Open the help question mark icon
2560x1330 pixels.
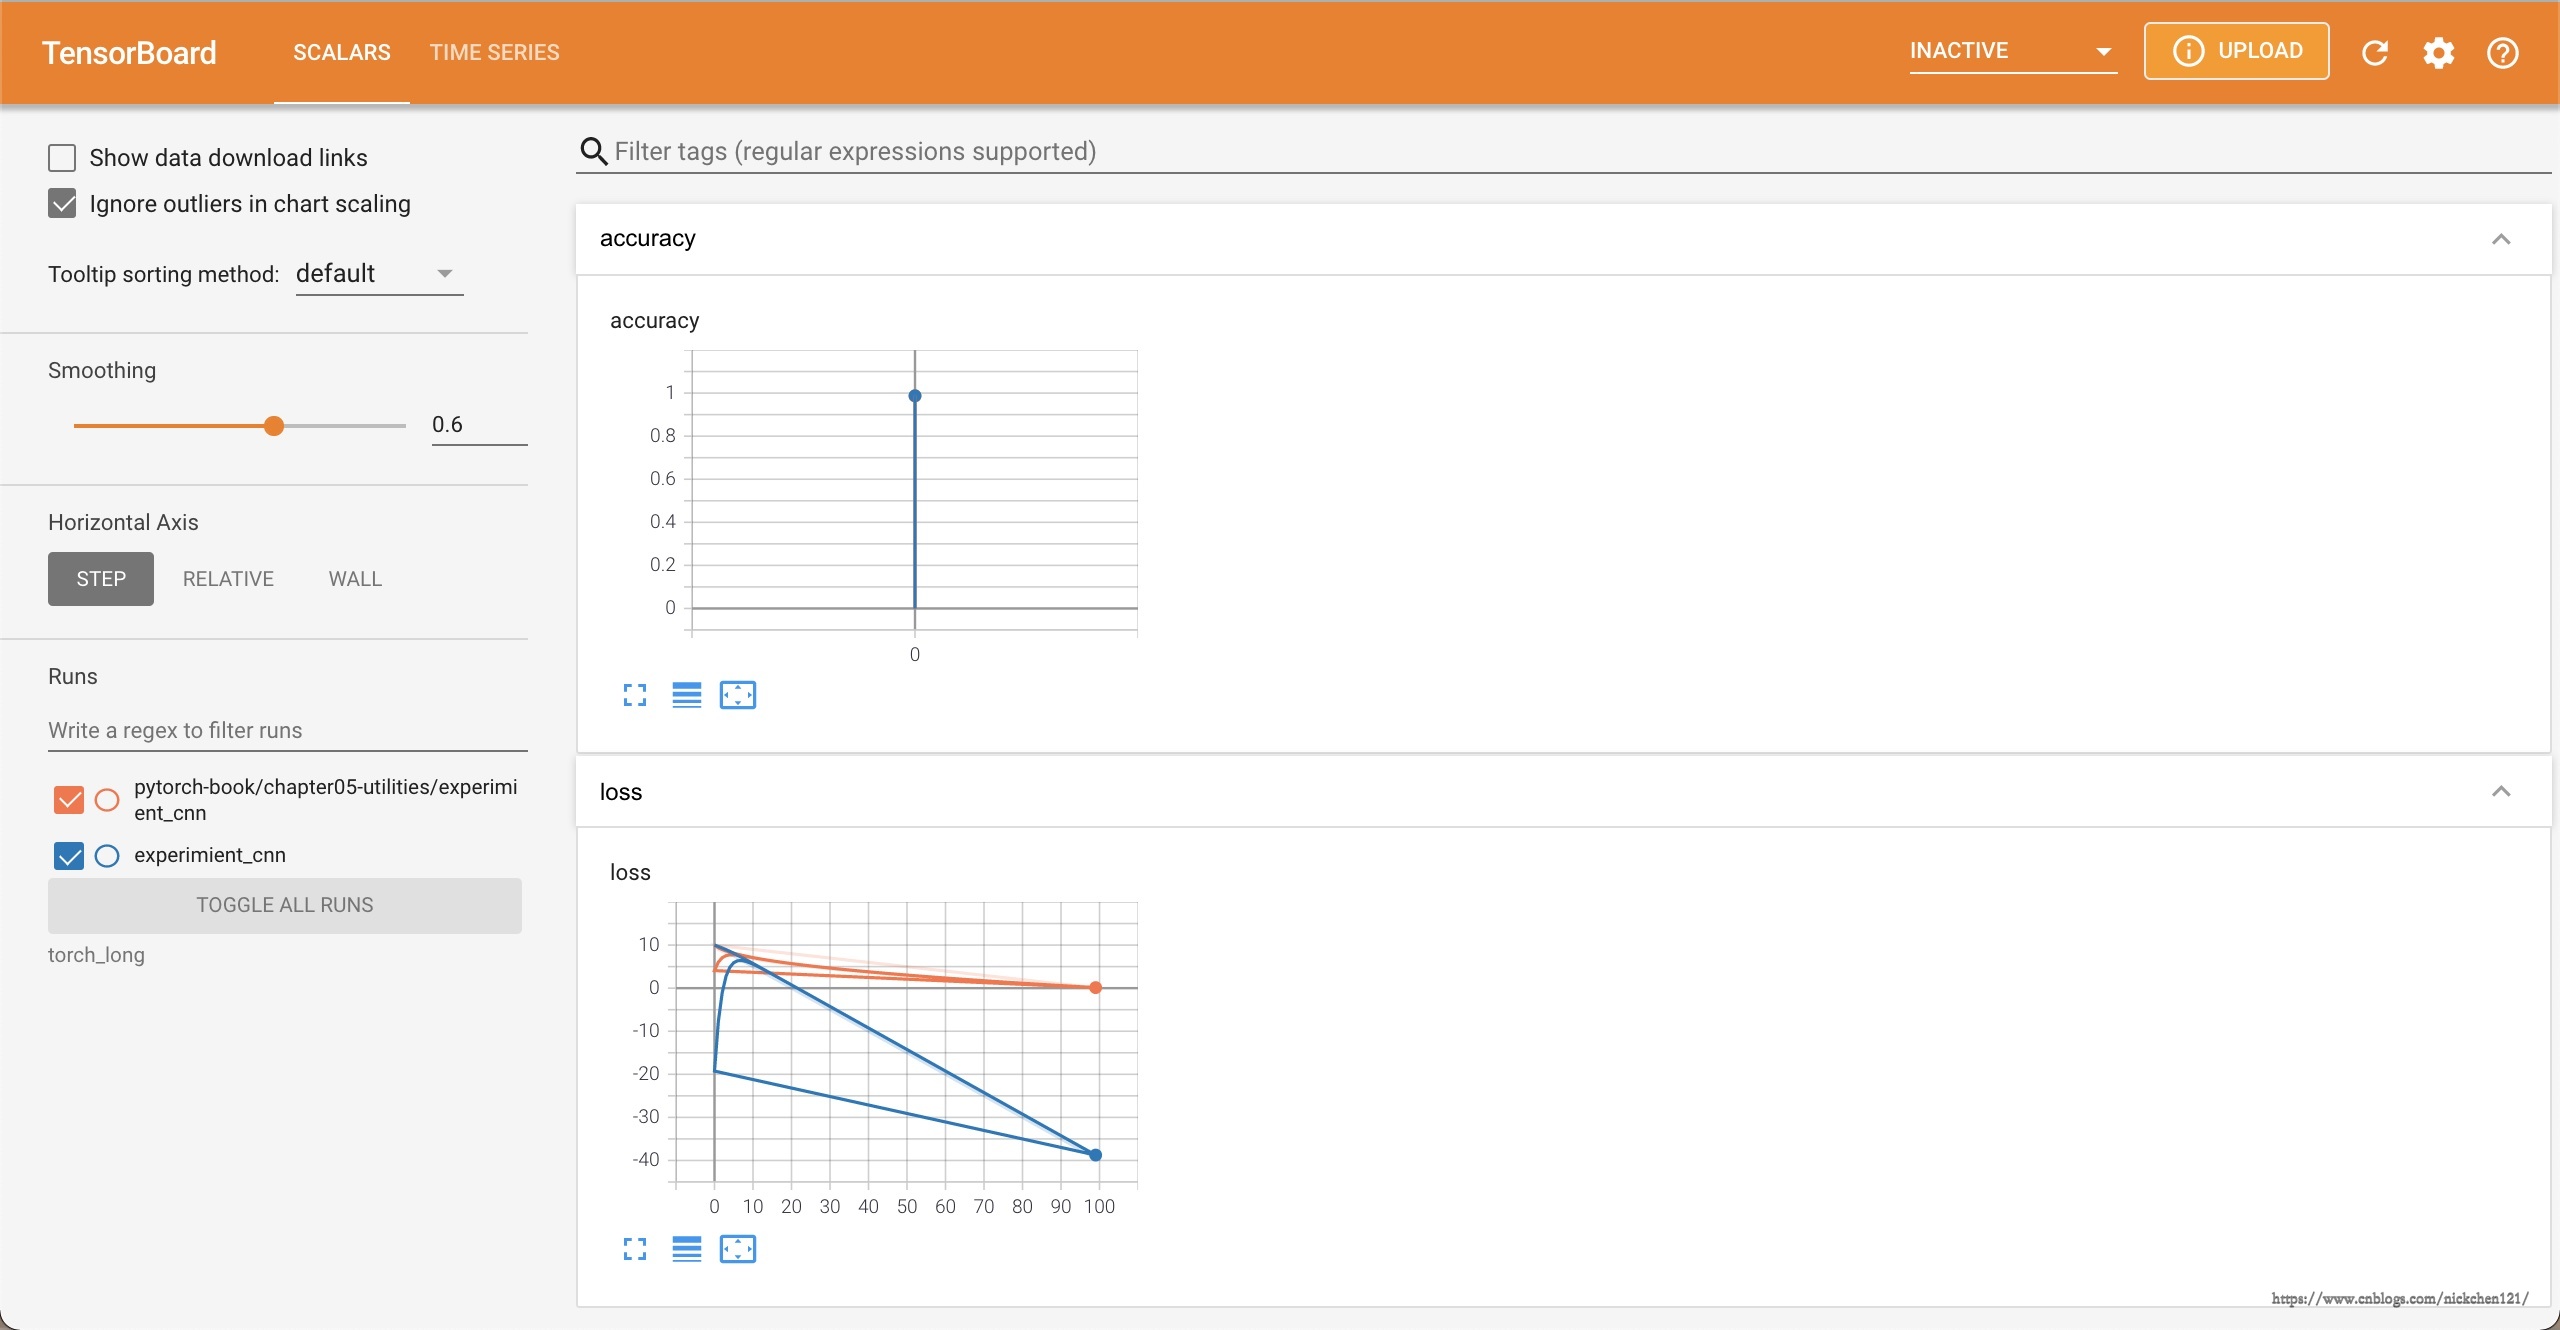pos(2502,52)
